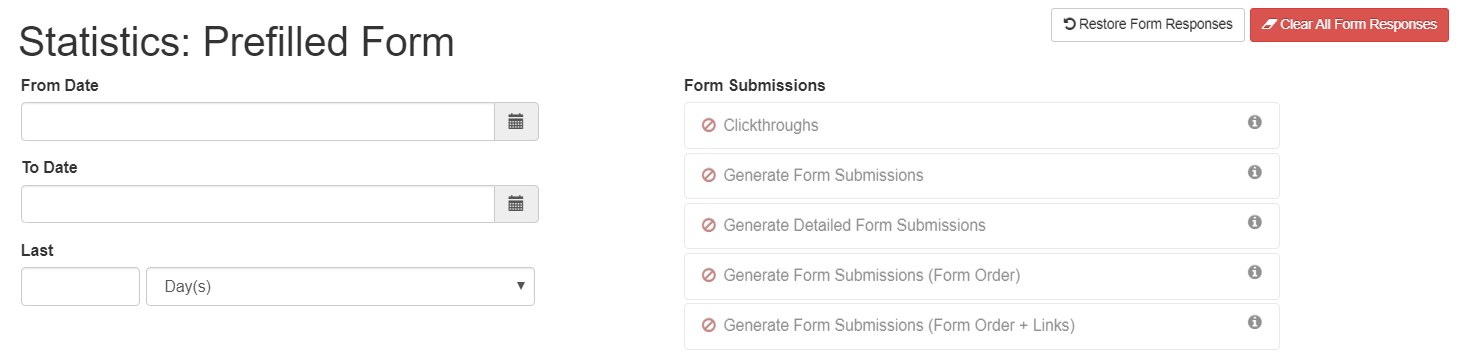This screenshot has width=1458, height=362.
Task: Focus the From Date input field
Action: click(258, 122)
